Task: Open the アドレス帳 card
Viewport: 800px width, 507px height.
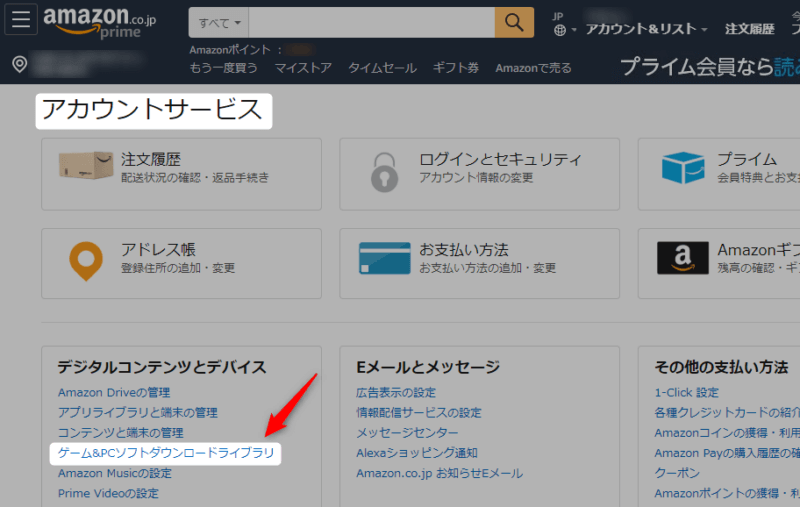Action: (181, 263)
